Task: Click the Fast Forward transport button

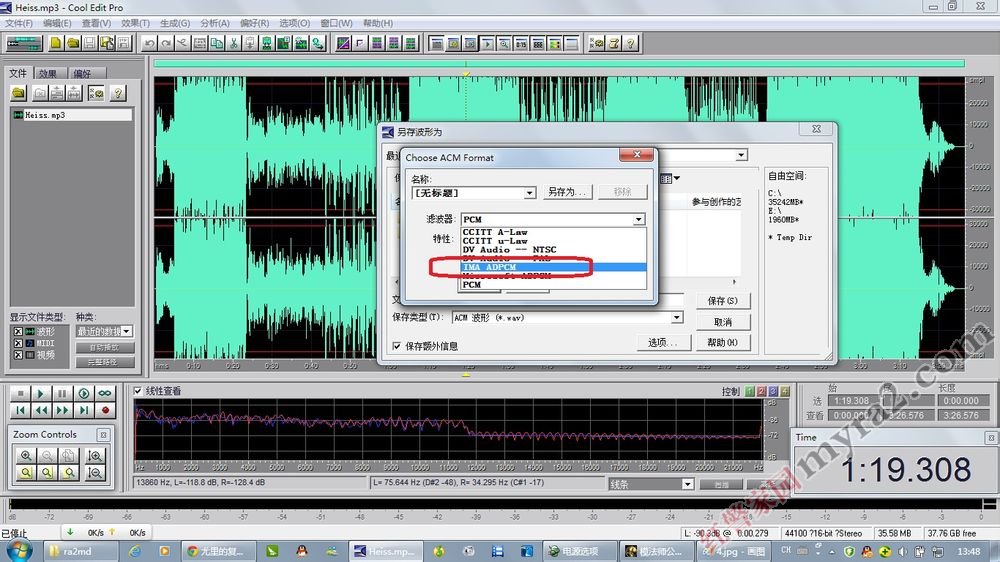Action: pyautogui.click(x=62, y=410)
